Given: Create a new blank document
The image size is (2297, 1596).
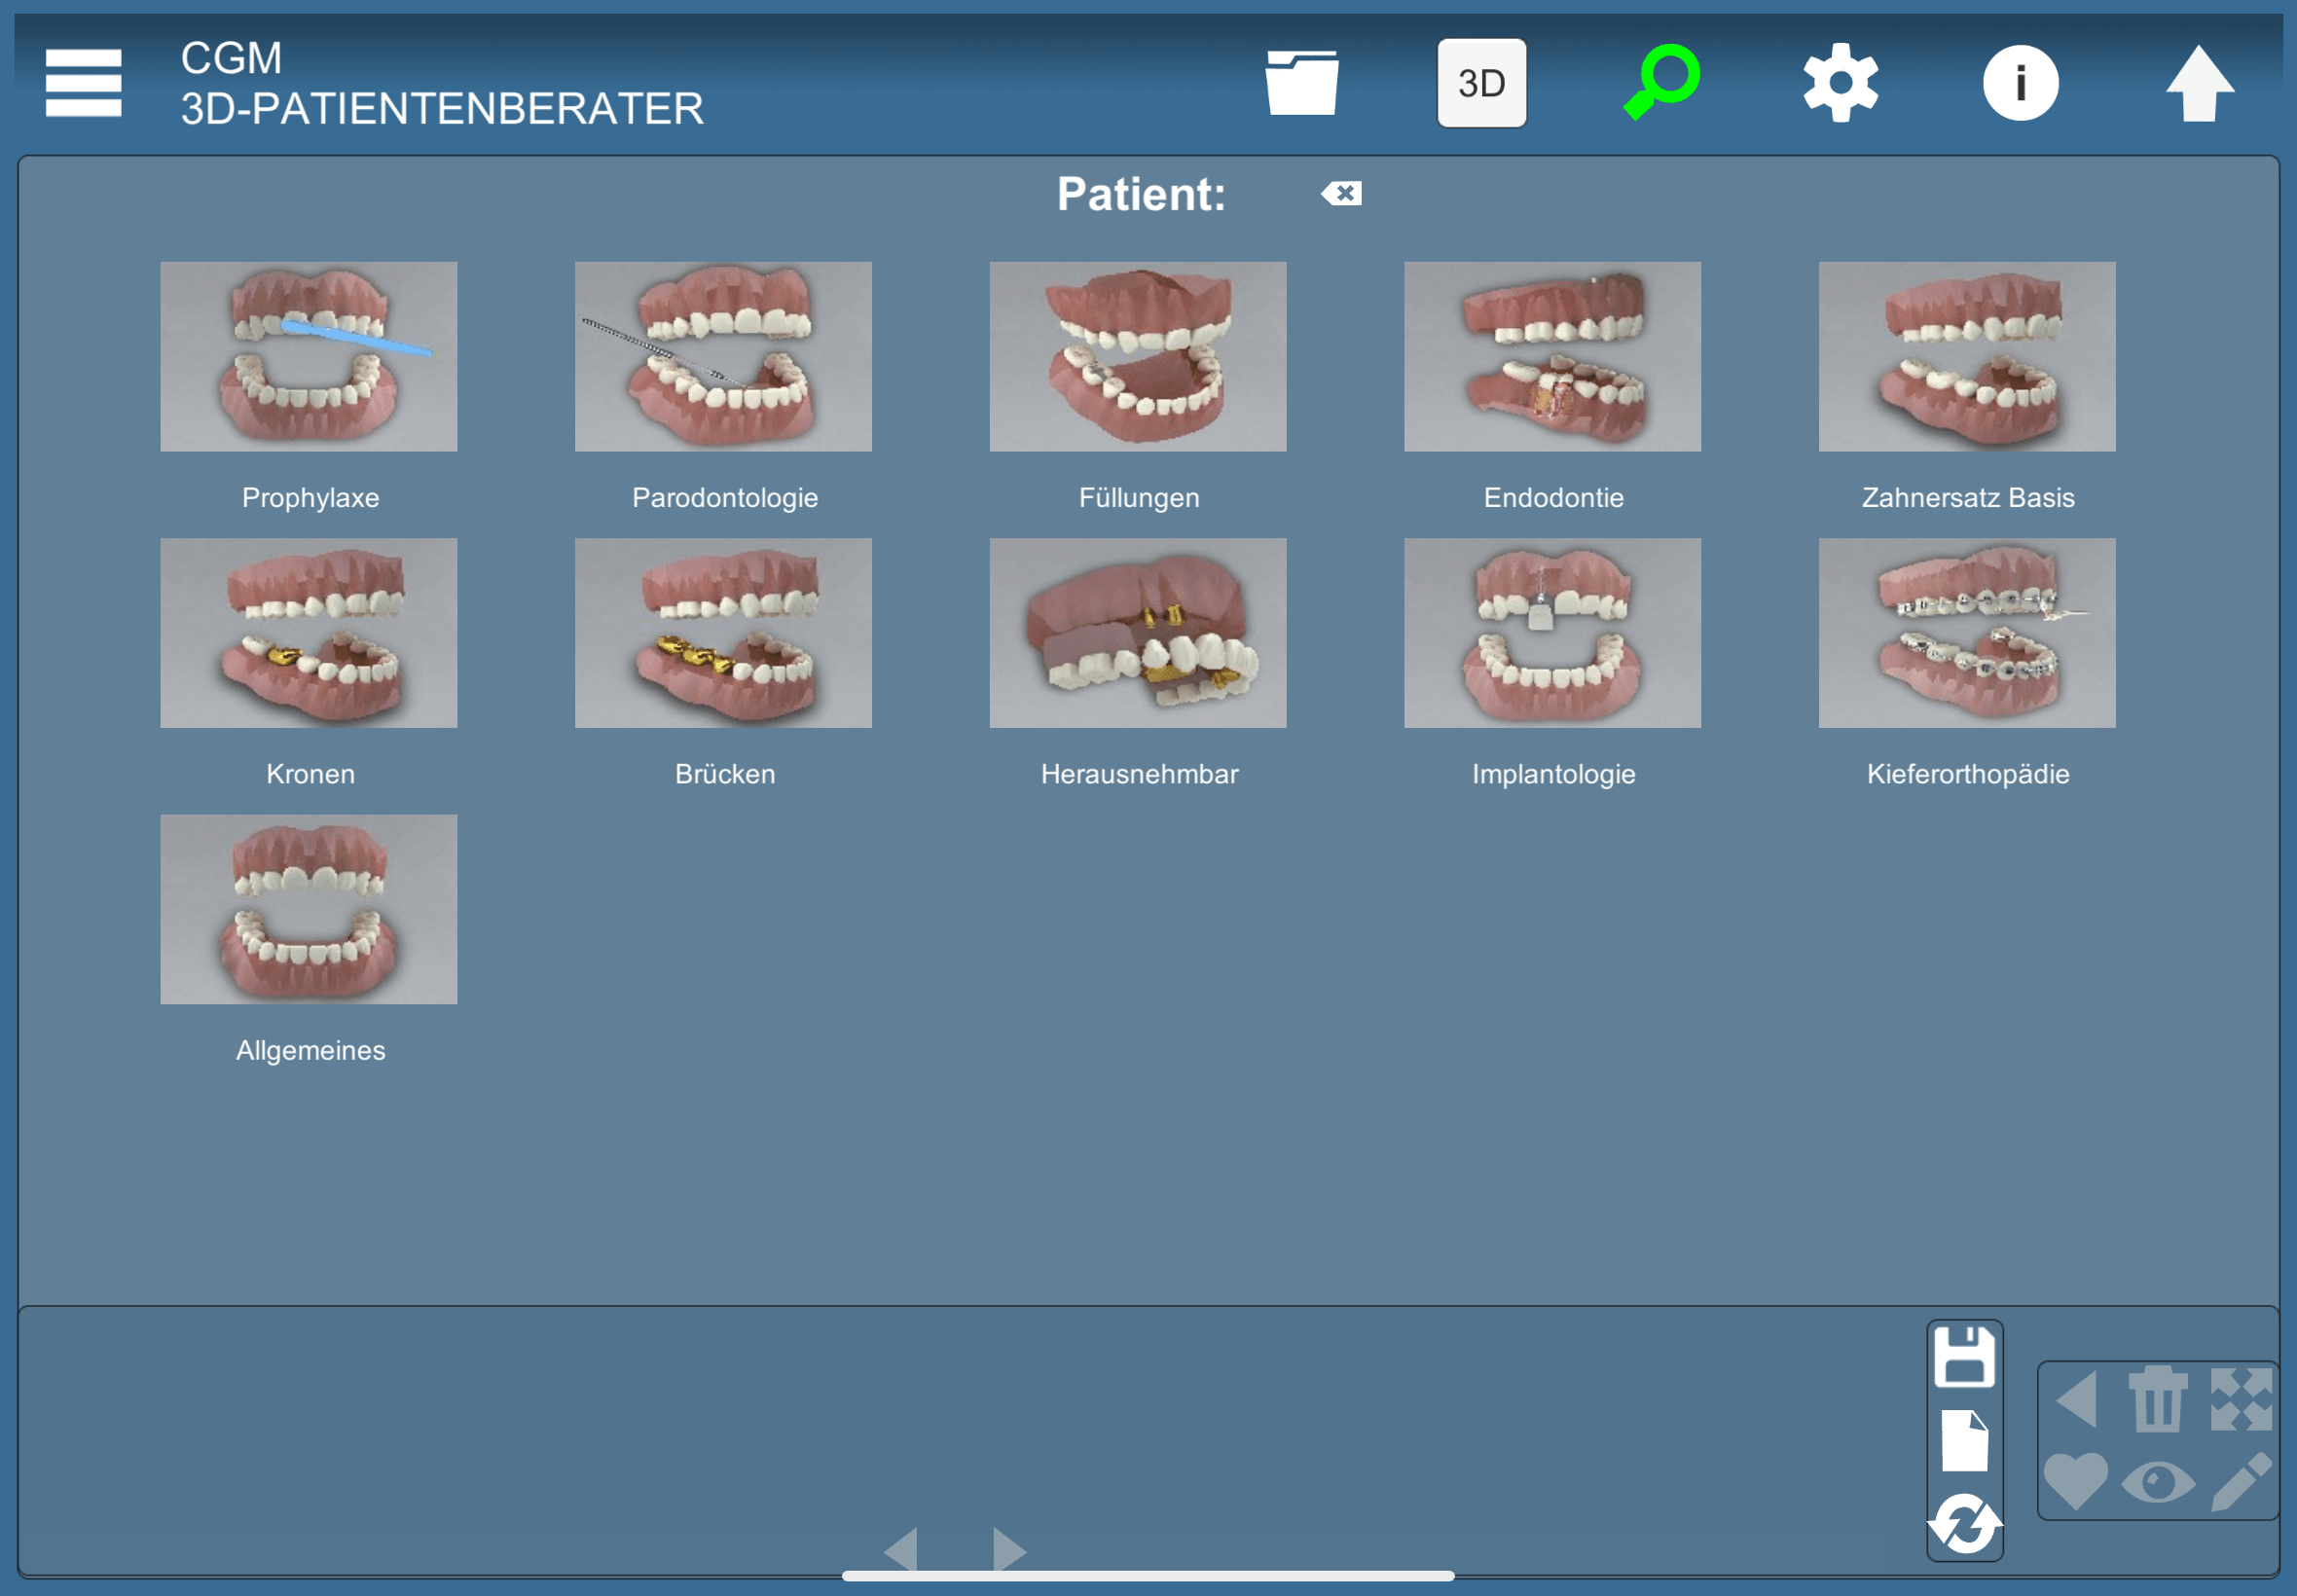Looking at the screenshot, I should 1964,1441.
